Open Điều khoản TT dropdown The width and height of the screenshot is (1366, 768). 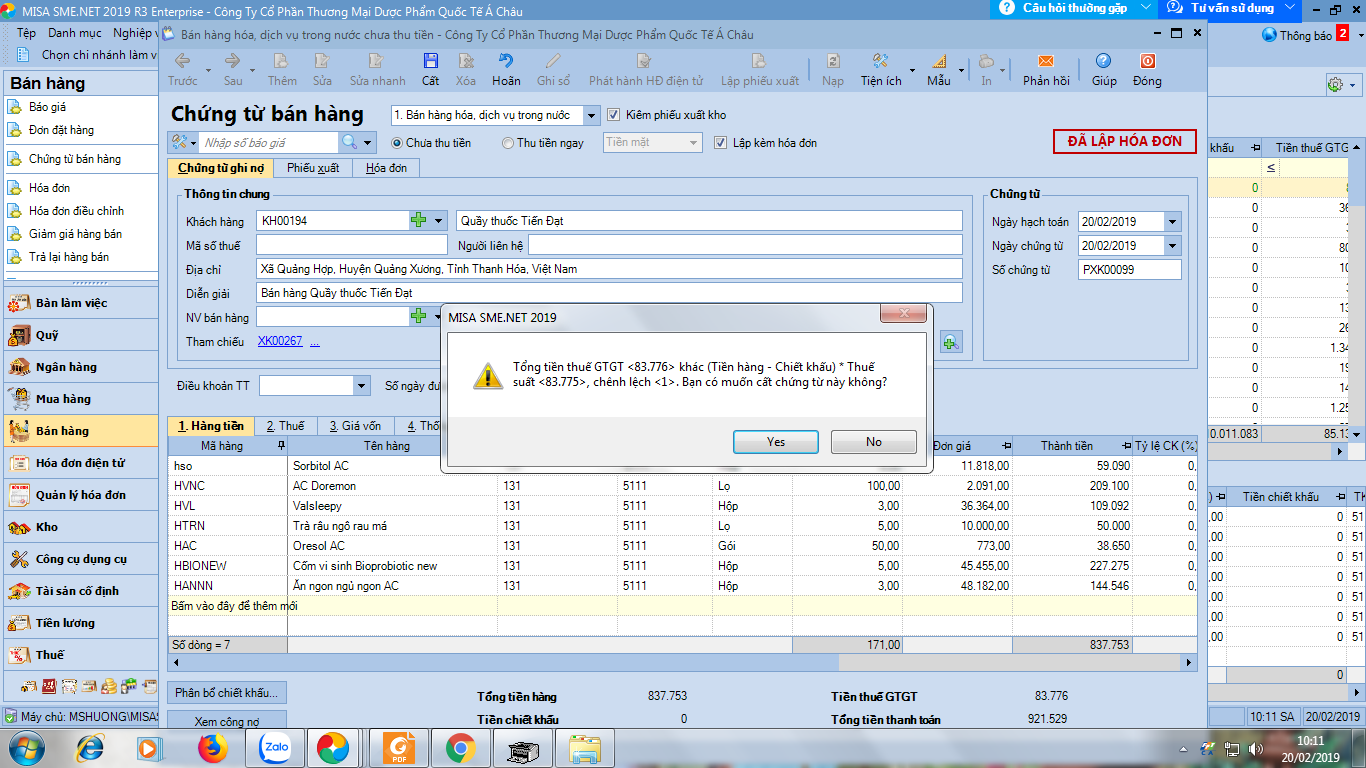361,386
